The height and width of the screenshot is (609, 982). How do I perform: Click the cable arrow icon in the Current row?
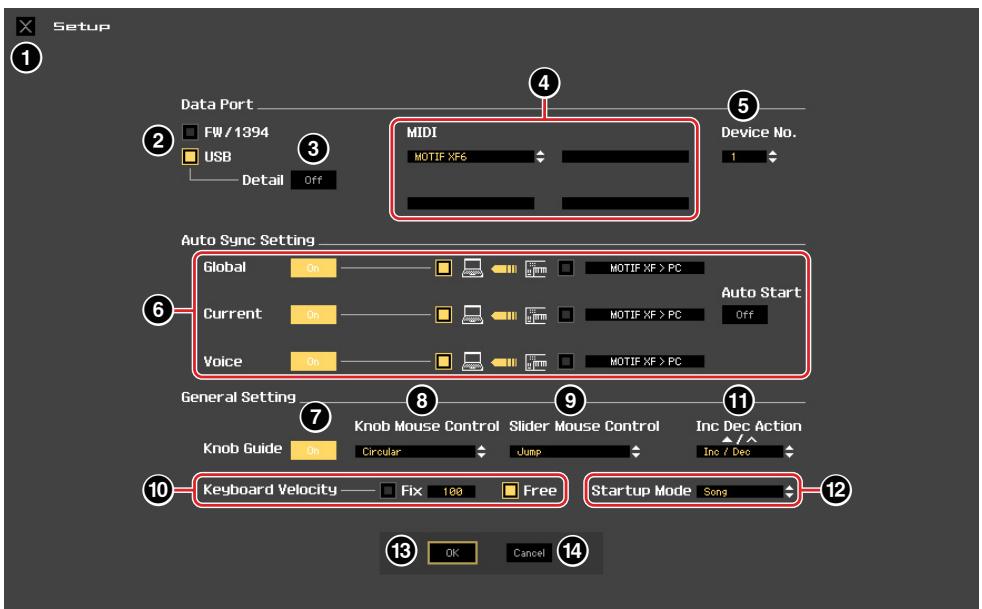504,315
